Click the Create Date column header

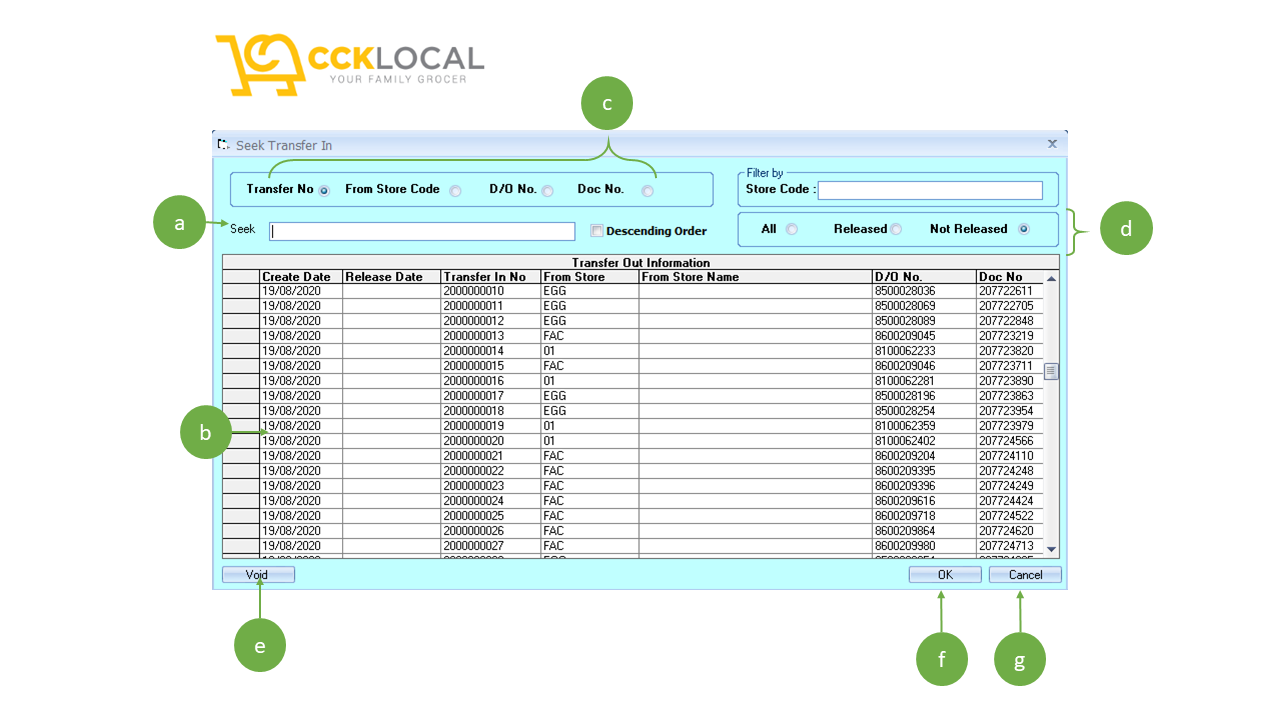click(x=297, y=277)
